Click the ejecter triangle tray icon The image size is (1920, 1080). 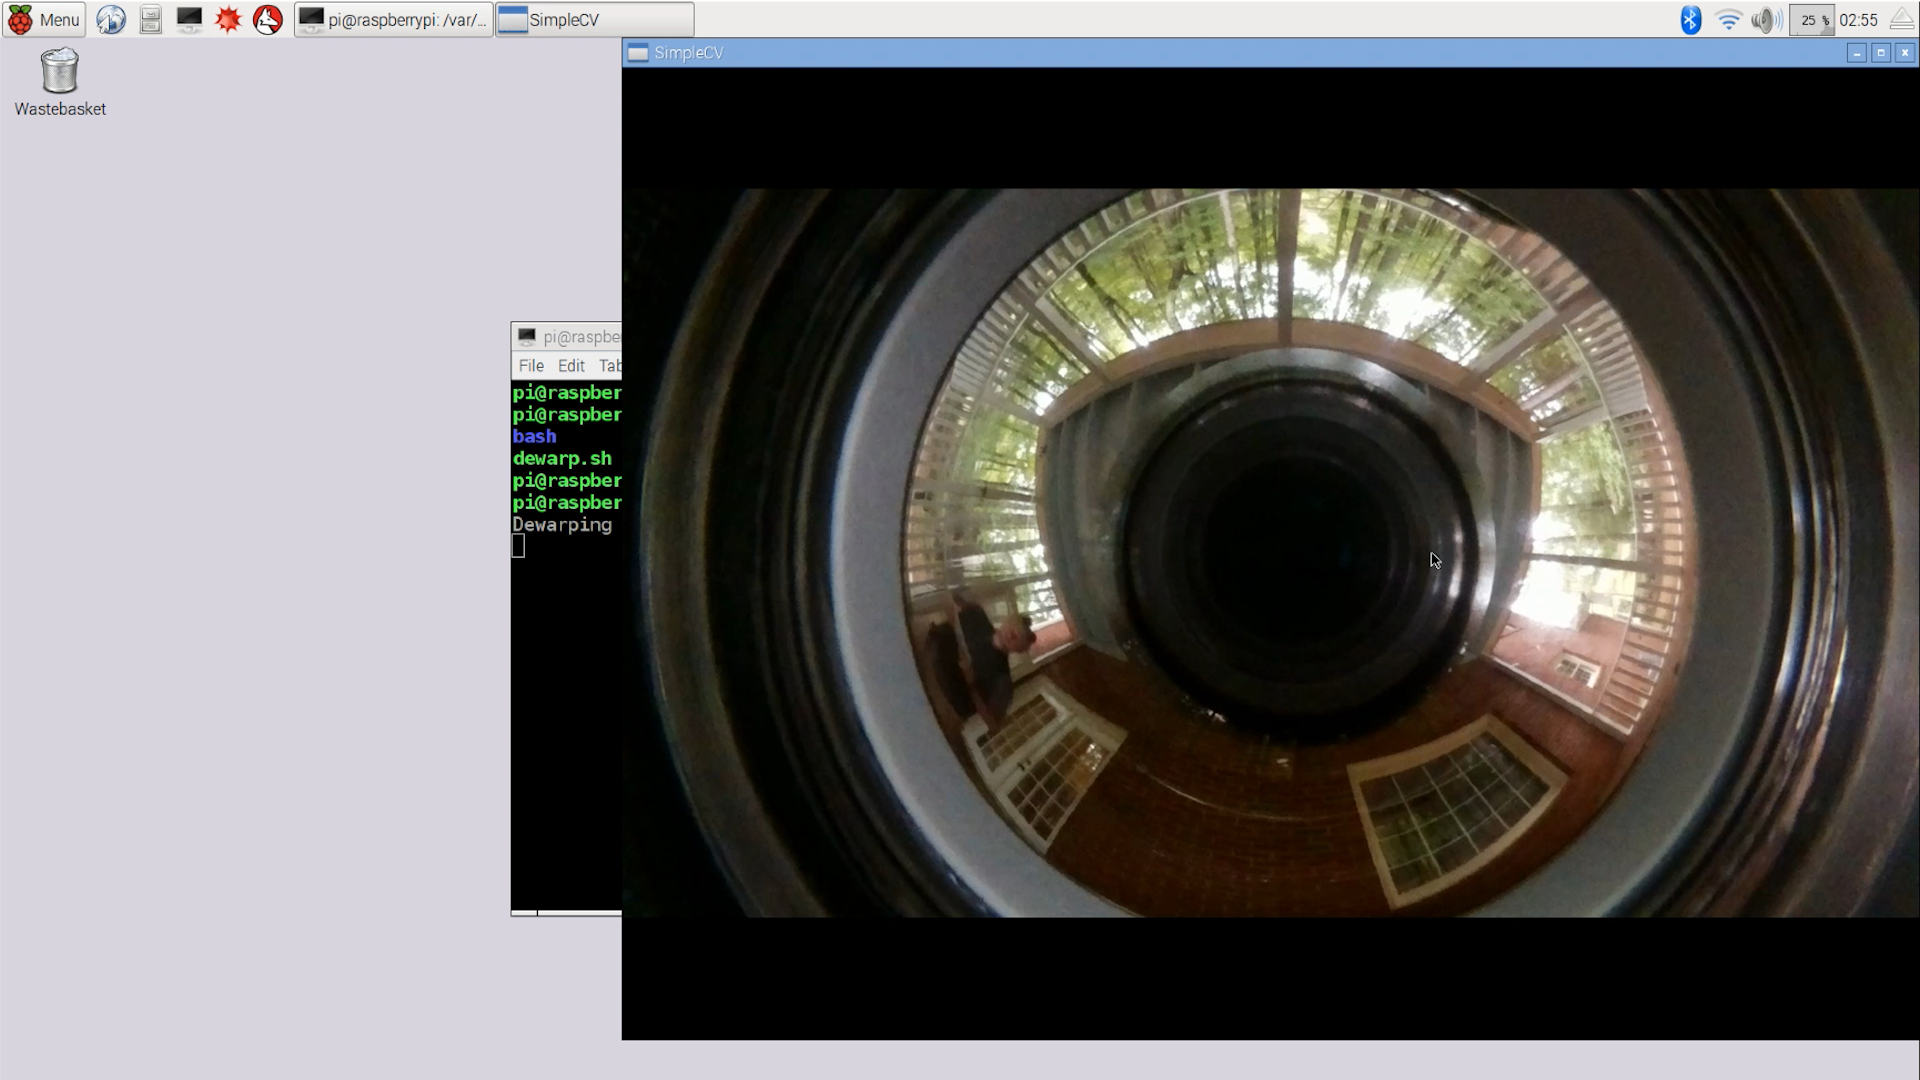(1902, 20)
